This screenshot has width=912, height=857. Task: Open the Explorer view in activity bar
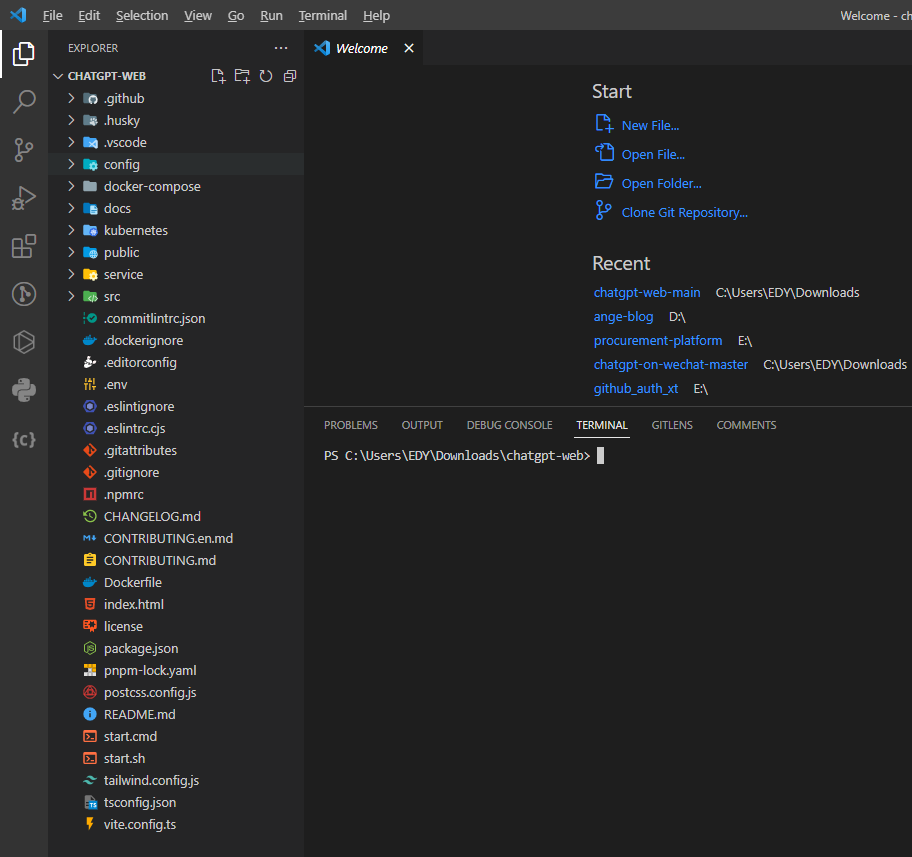click(x=24, y=54)
